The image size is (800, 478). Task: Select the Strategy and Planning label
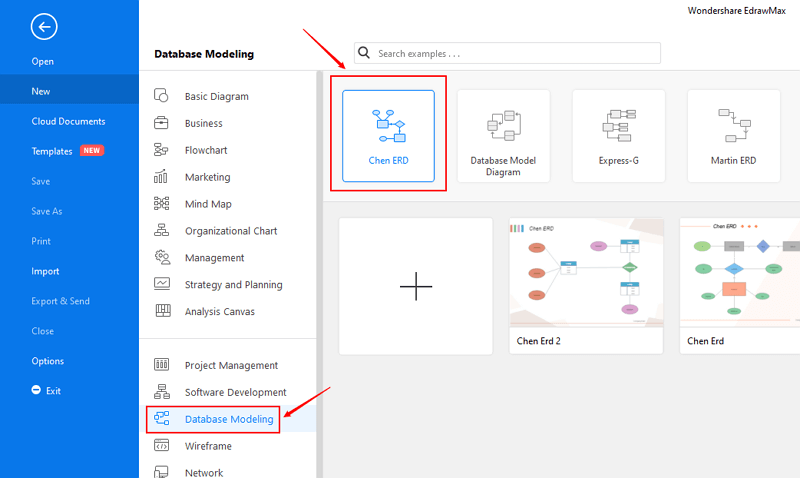(x=234, y=285)
